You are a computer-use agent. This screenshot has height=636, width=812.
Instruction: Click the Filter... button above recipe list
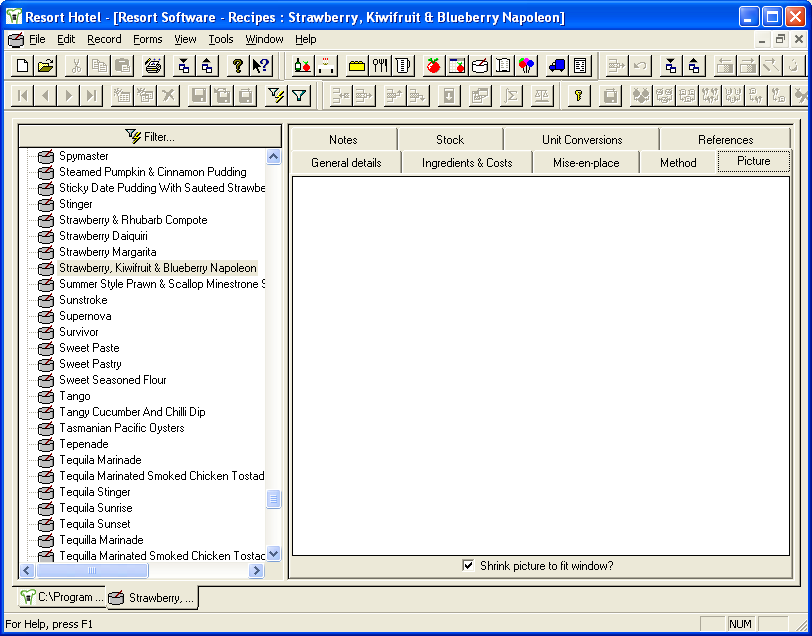pos(150,137)
